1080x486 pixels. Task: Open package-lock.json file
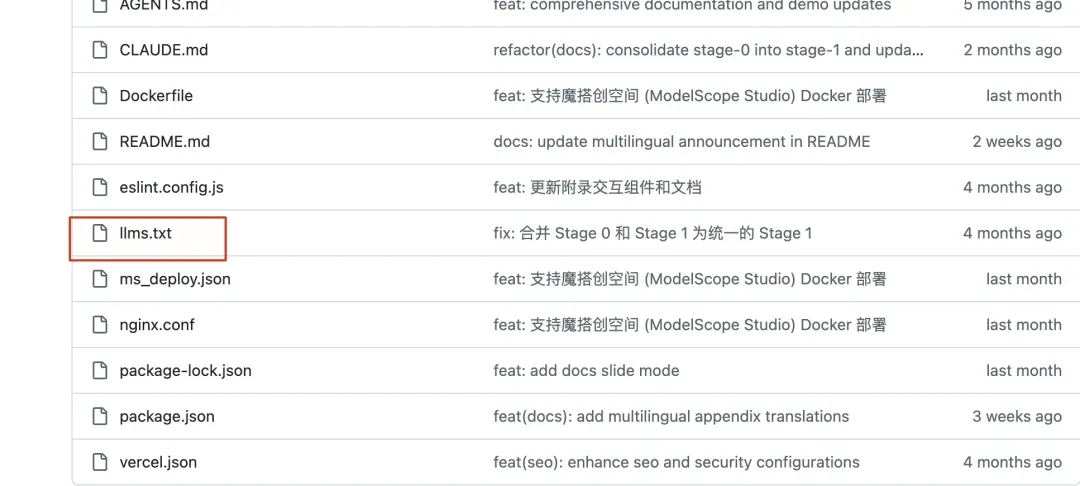pos(185,371)
